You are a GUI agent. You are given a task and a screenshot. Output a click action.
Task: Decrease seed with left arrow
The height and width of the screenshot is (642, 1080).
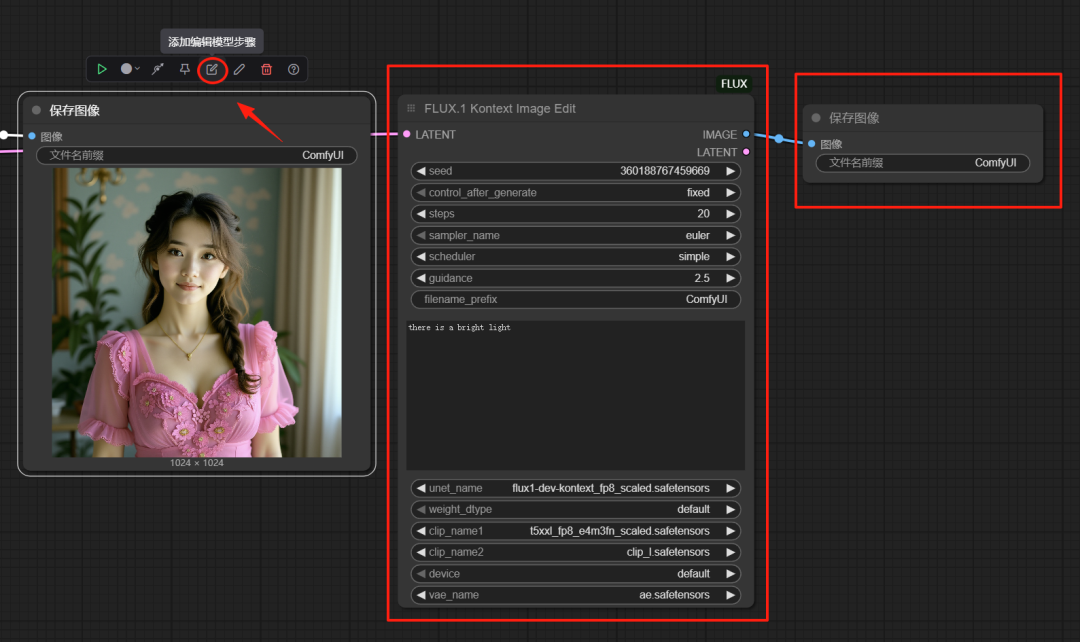coord(421,171)
